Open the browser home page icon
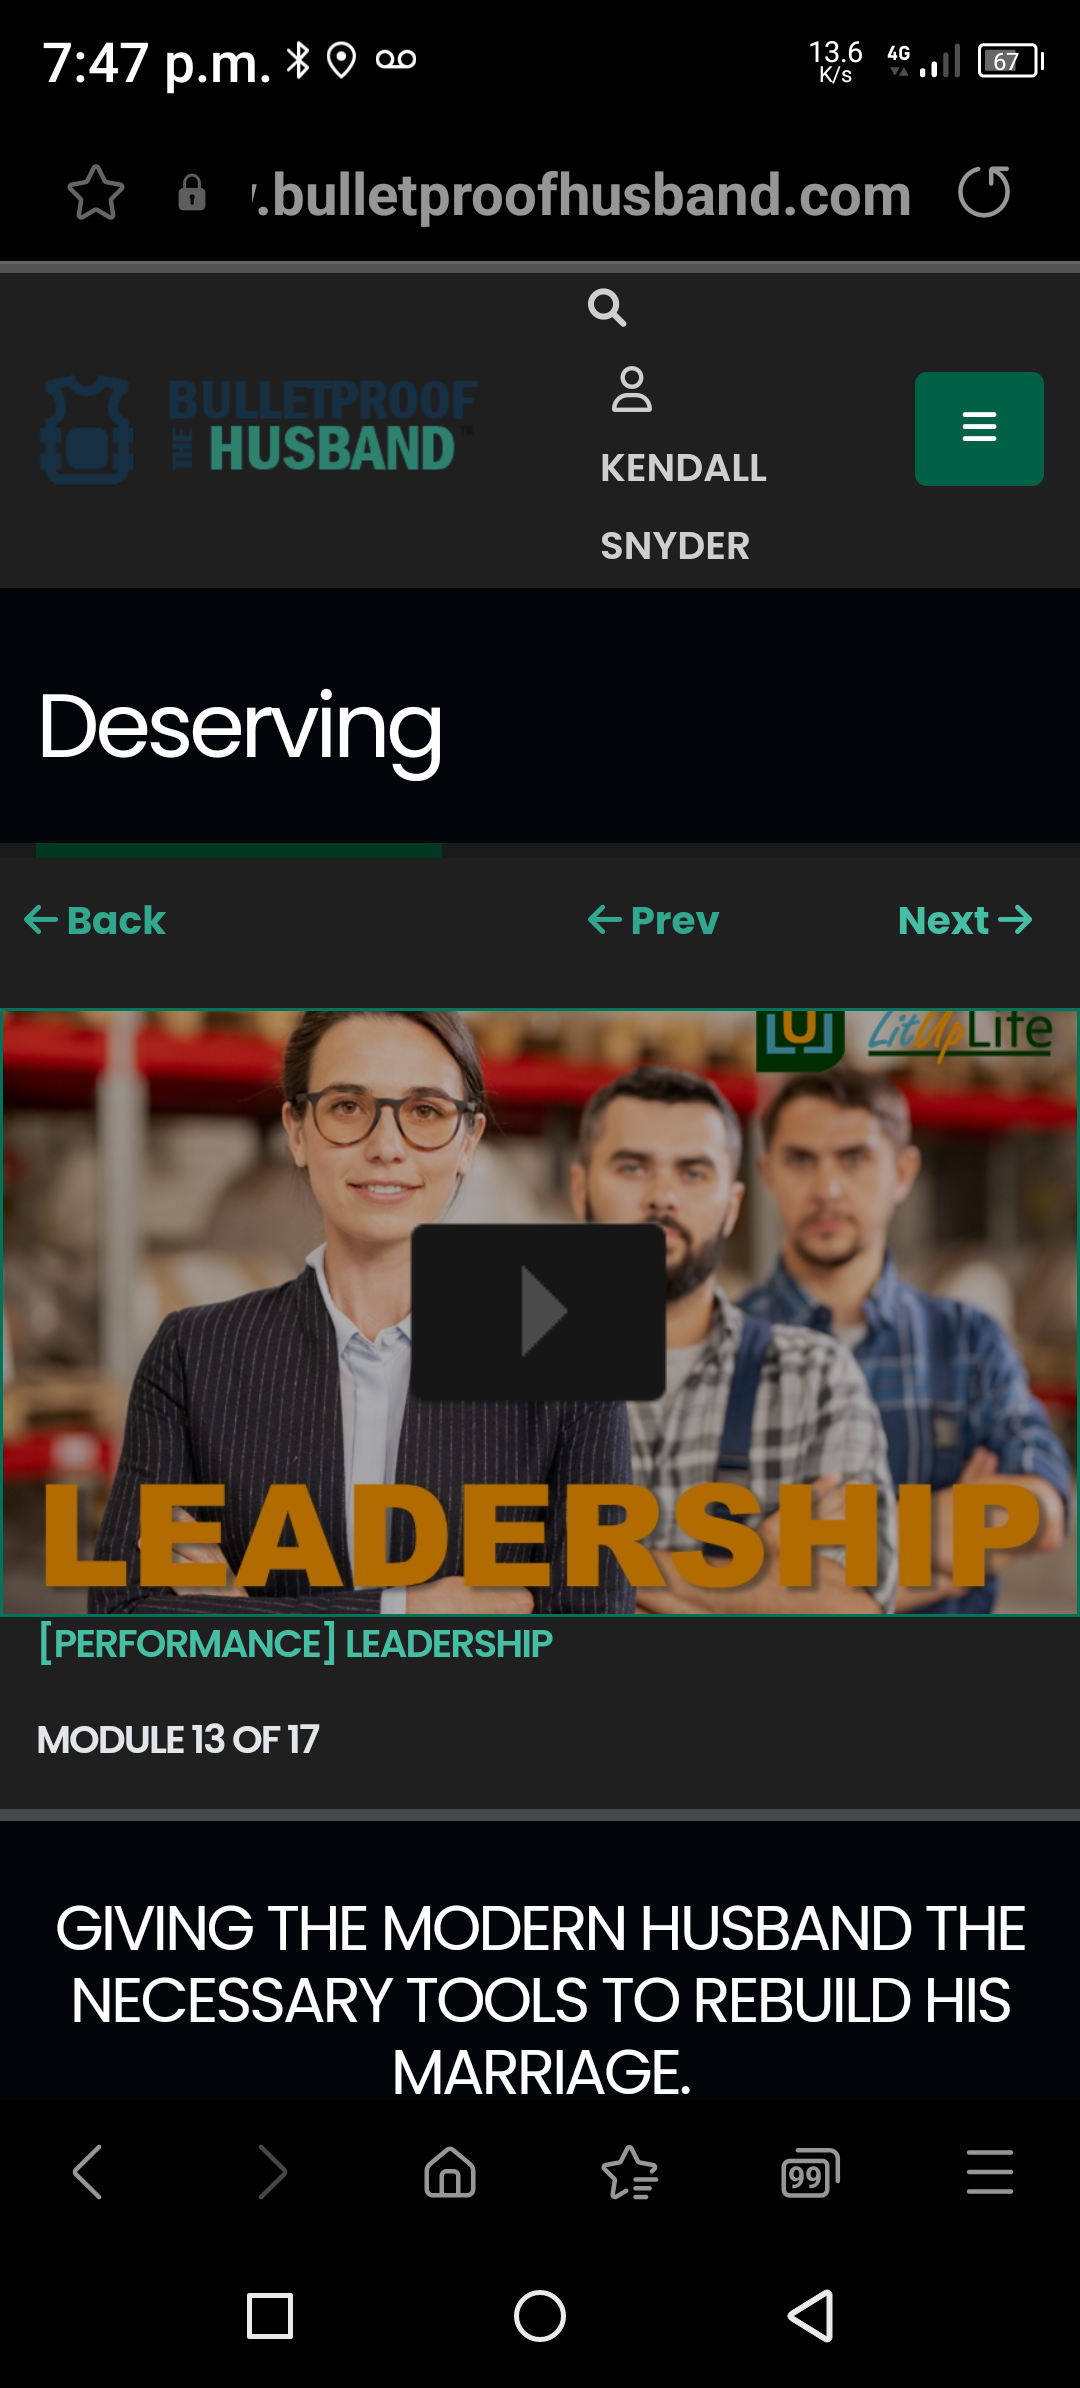Screen dimensions: 1080x2388 point(450,2172)
